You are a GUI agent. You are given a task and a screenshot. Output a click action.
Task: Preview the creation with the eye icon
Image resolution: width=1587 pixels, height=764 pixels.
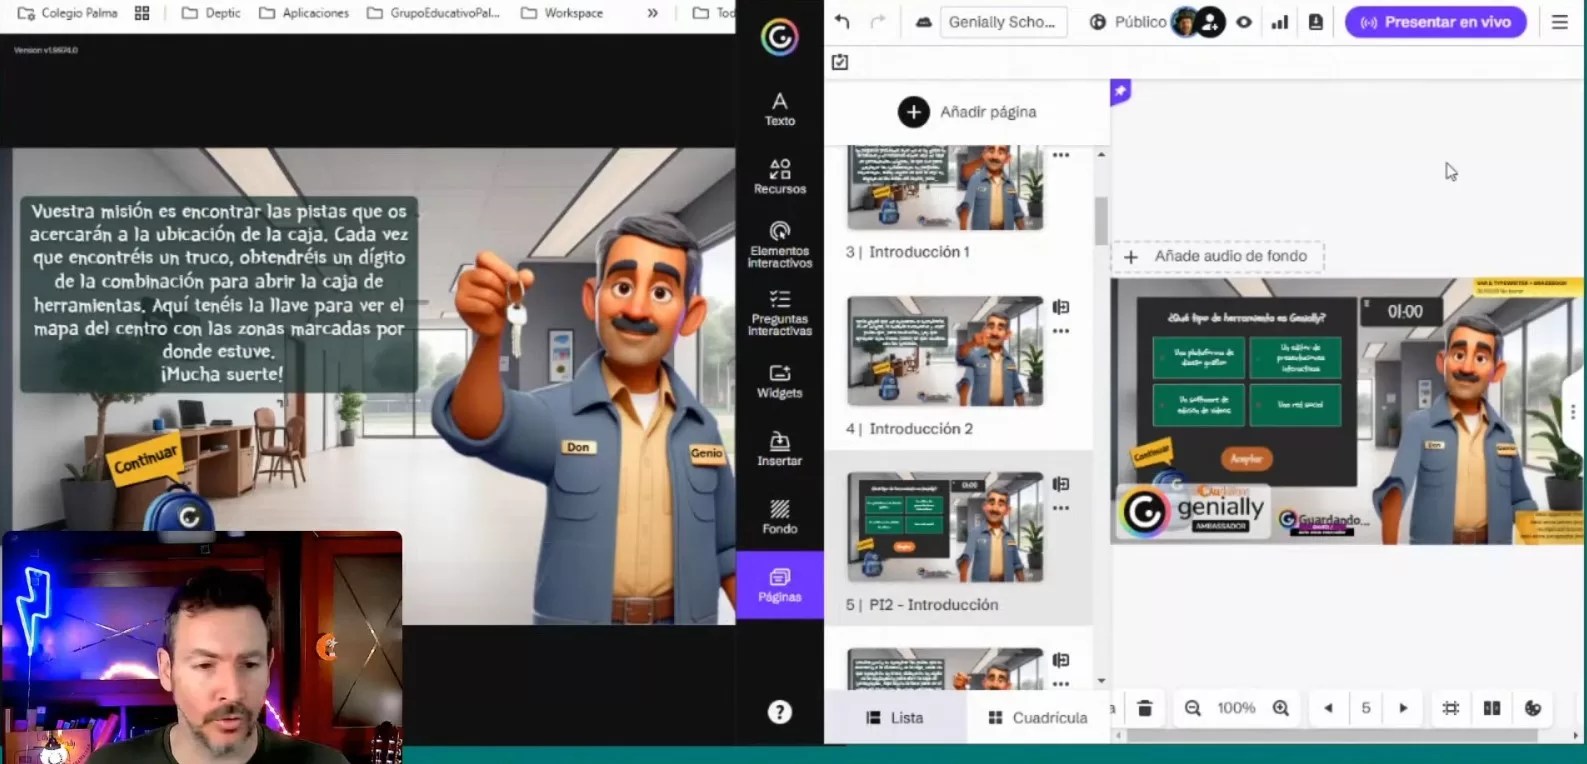1244,22
